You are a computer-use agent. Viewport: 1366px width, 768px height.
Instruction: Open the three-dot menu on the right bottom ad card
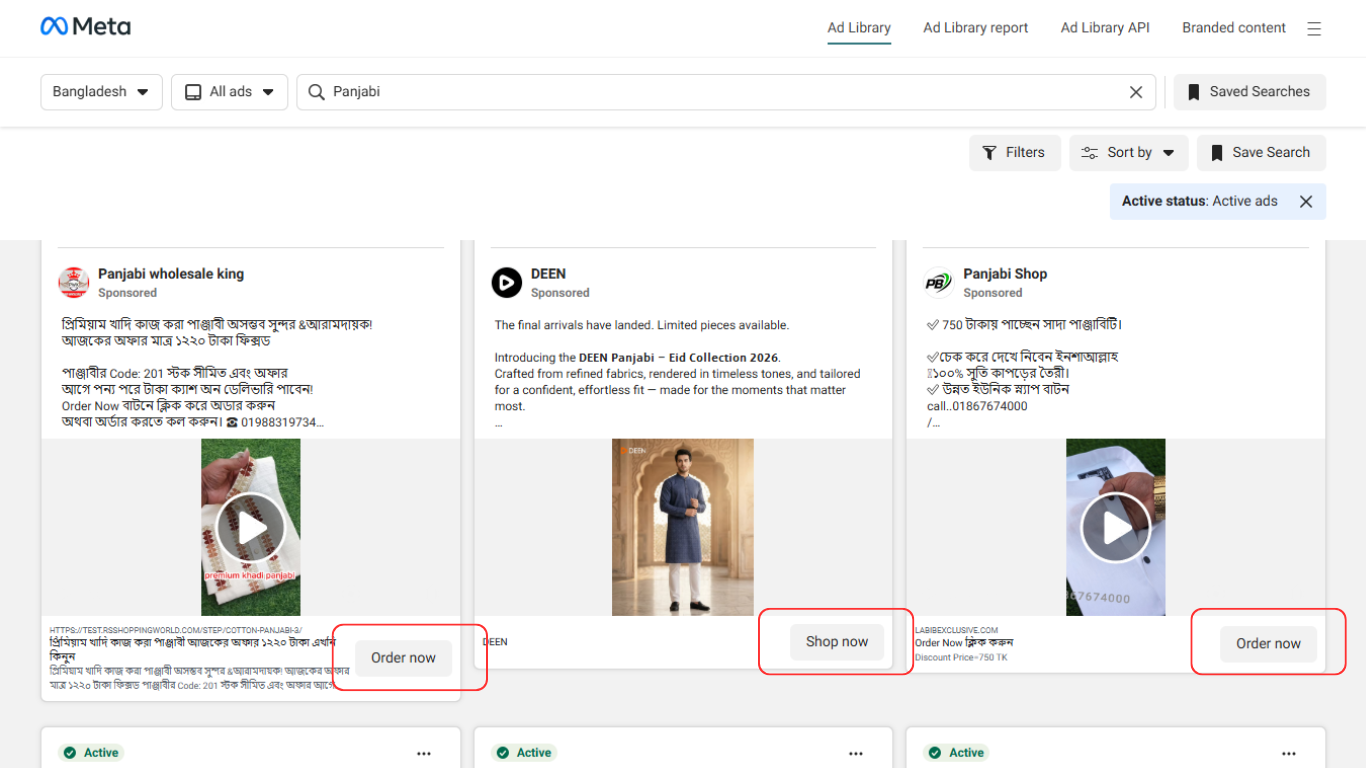(x=1289, y=753)
